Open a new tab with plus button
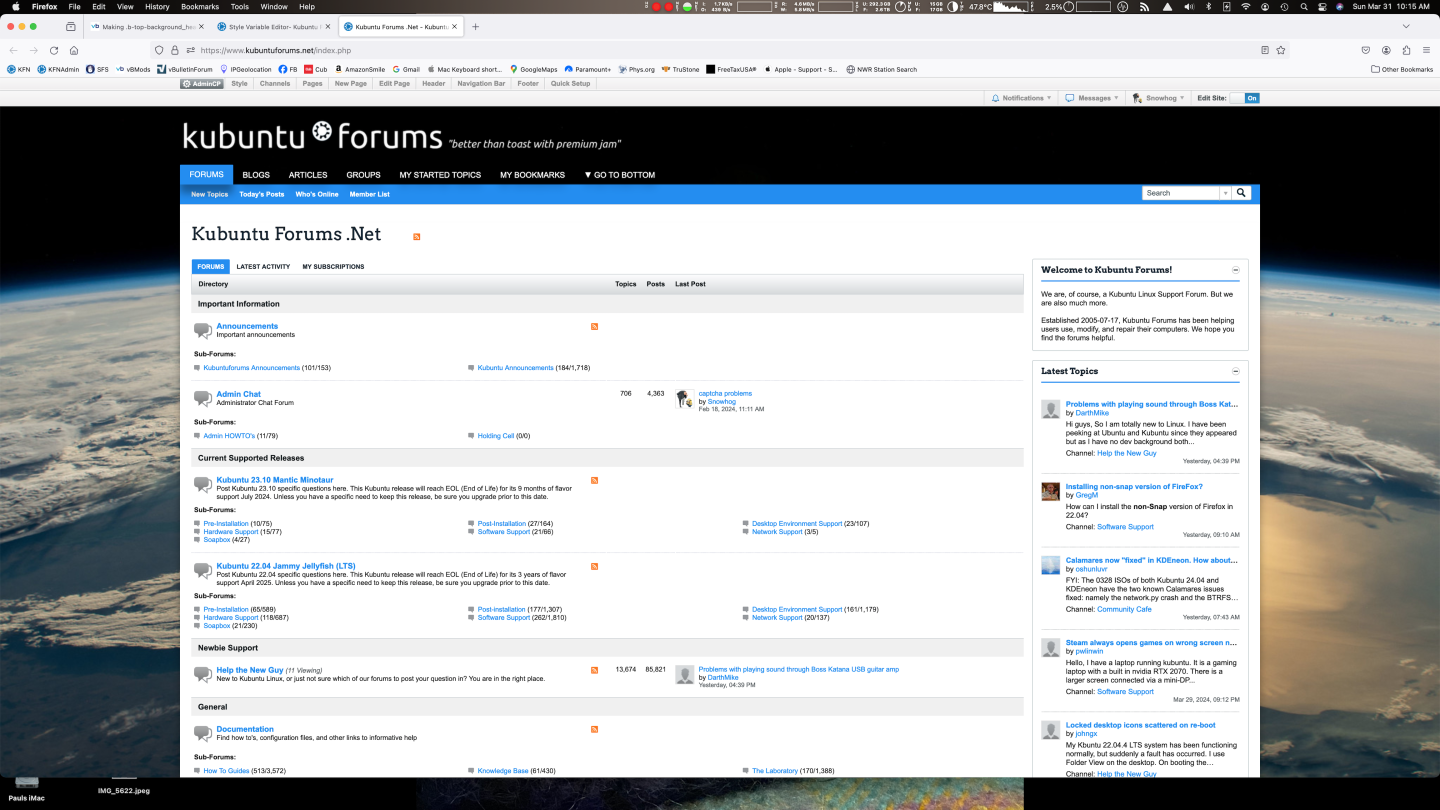Image resolution: width=1440 pixels, height=810 pixels. (475, 27)
